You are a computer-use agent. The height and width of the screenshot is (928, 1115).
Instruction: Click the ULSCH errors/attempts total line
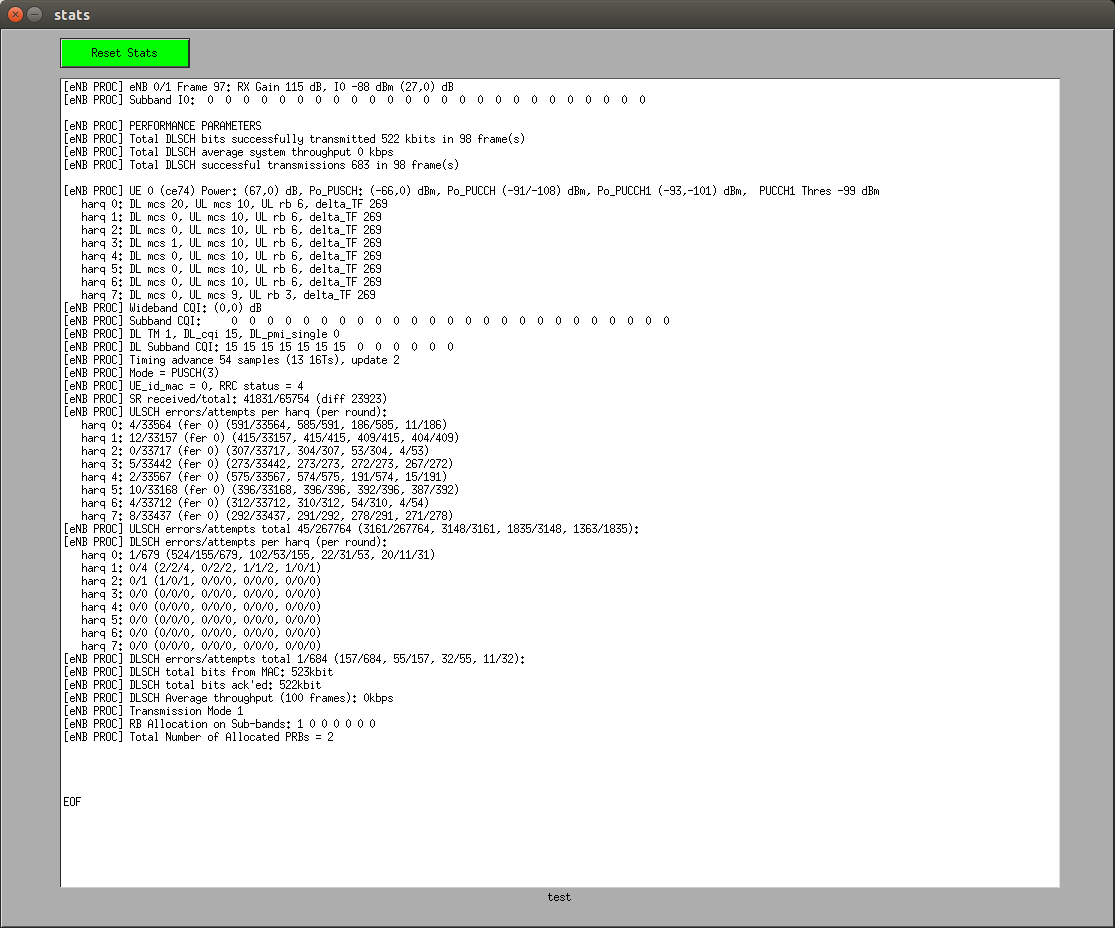point(351,529)
